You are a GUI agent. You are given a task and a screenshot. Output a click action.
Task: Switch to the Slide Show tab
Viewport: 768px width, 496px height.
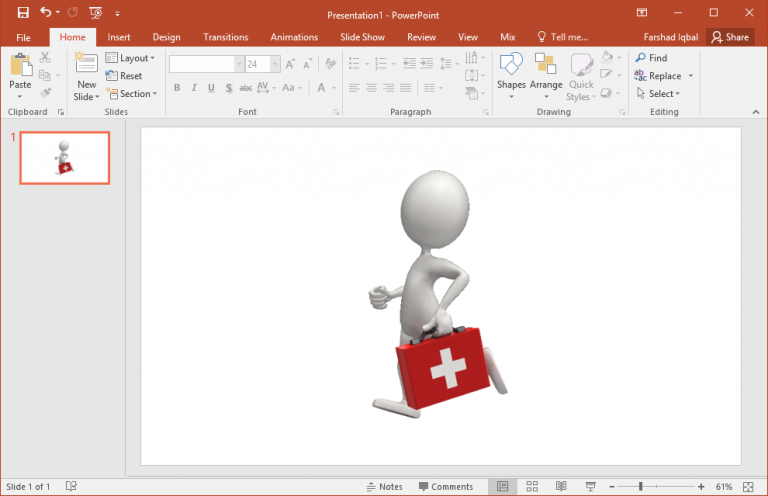coord(362,37)
